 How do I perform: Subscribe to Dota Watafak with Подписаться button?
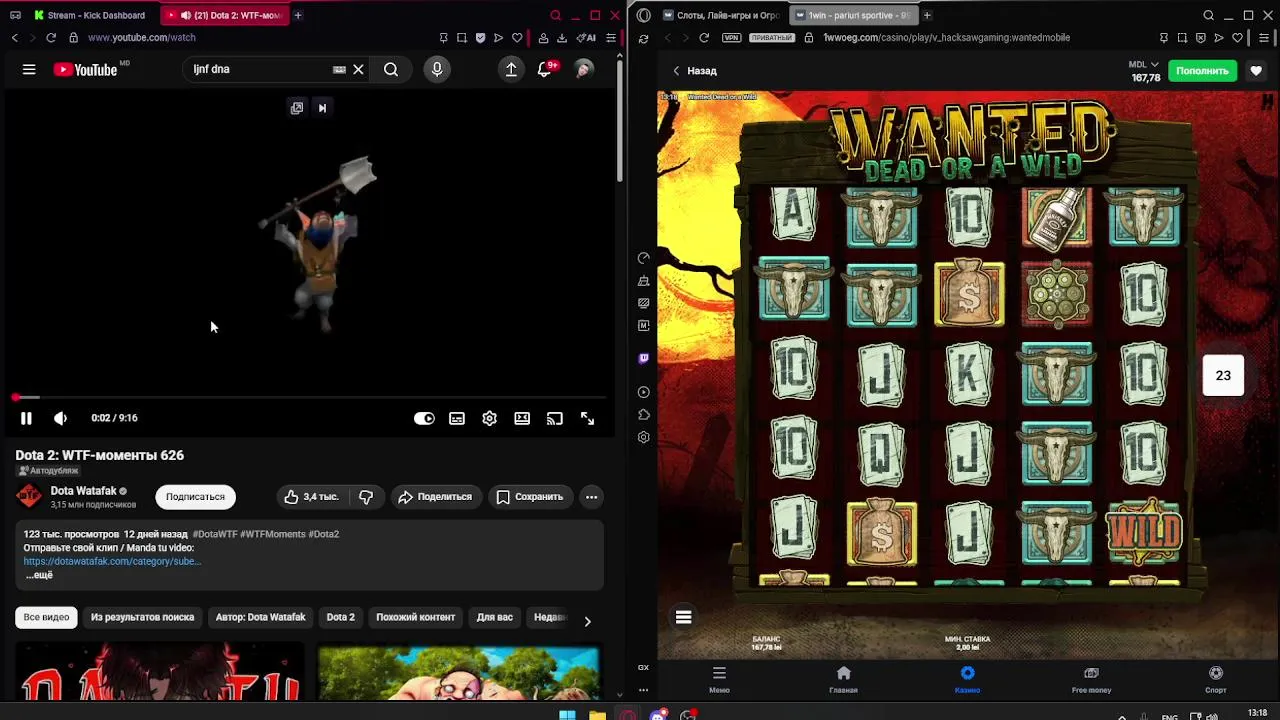click(195, 497)
